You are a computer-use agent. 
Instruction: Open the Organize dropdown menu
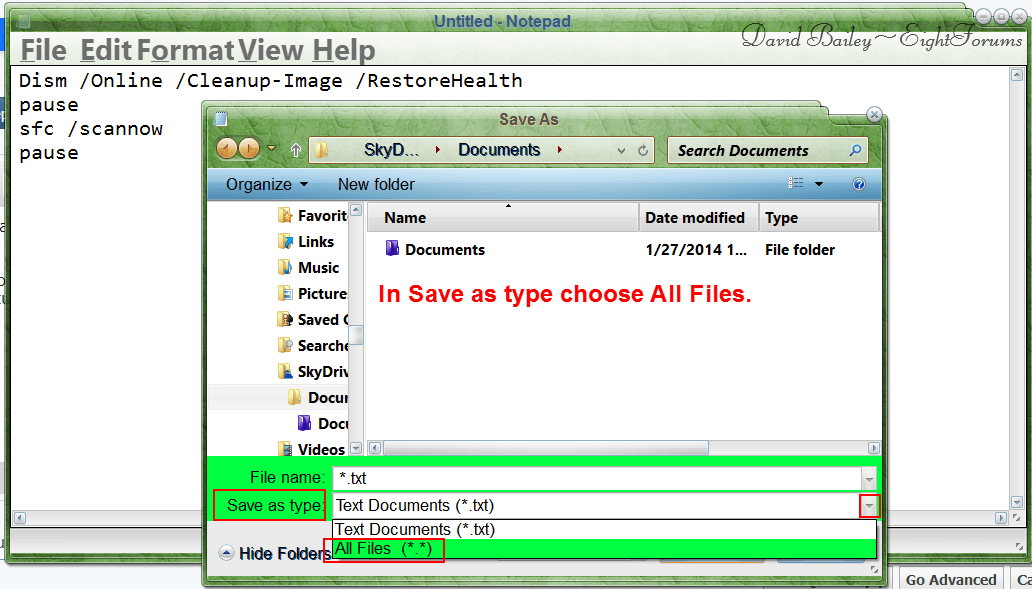pos(266,184)
